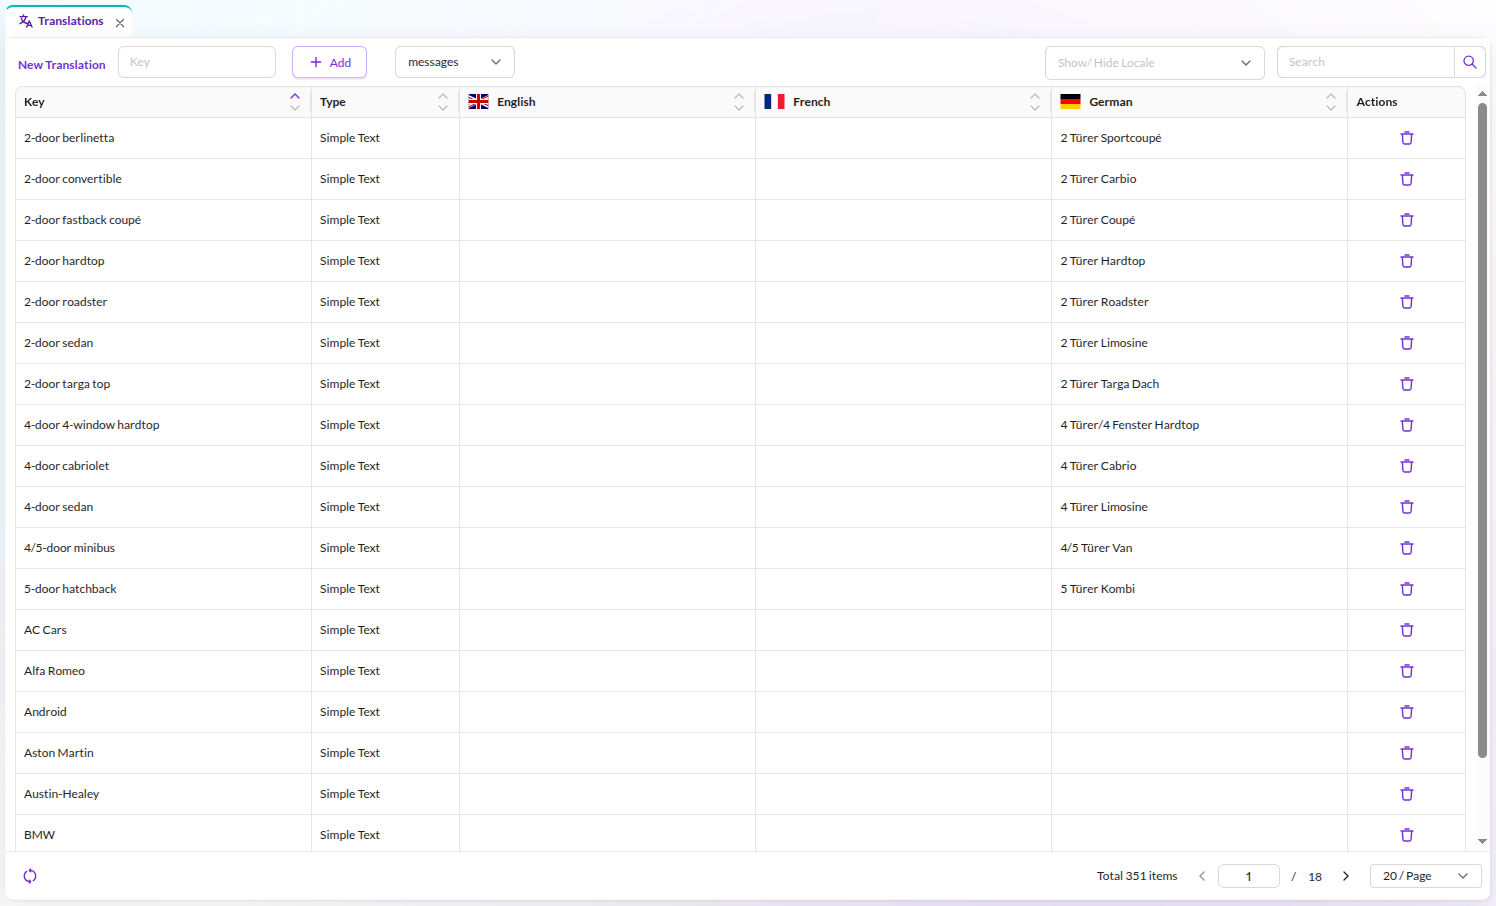1496x906 pixels.
Task: Click the page number input box
Action: (x=1248, y=876)
